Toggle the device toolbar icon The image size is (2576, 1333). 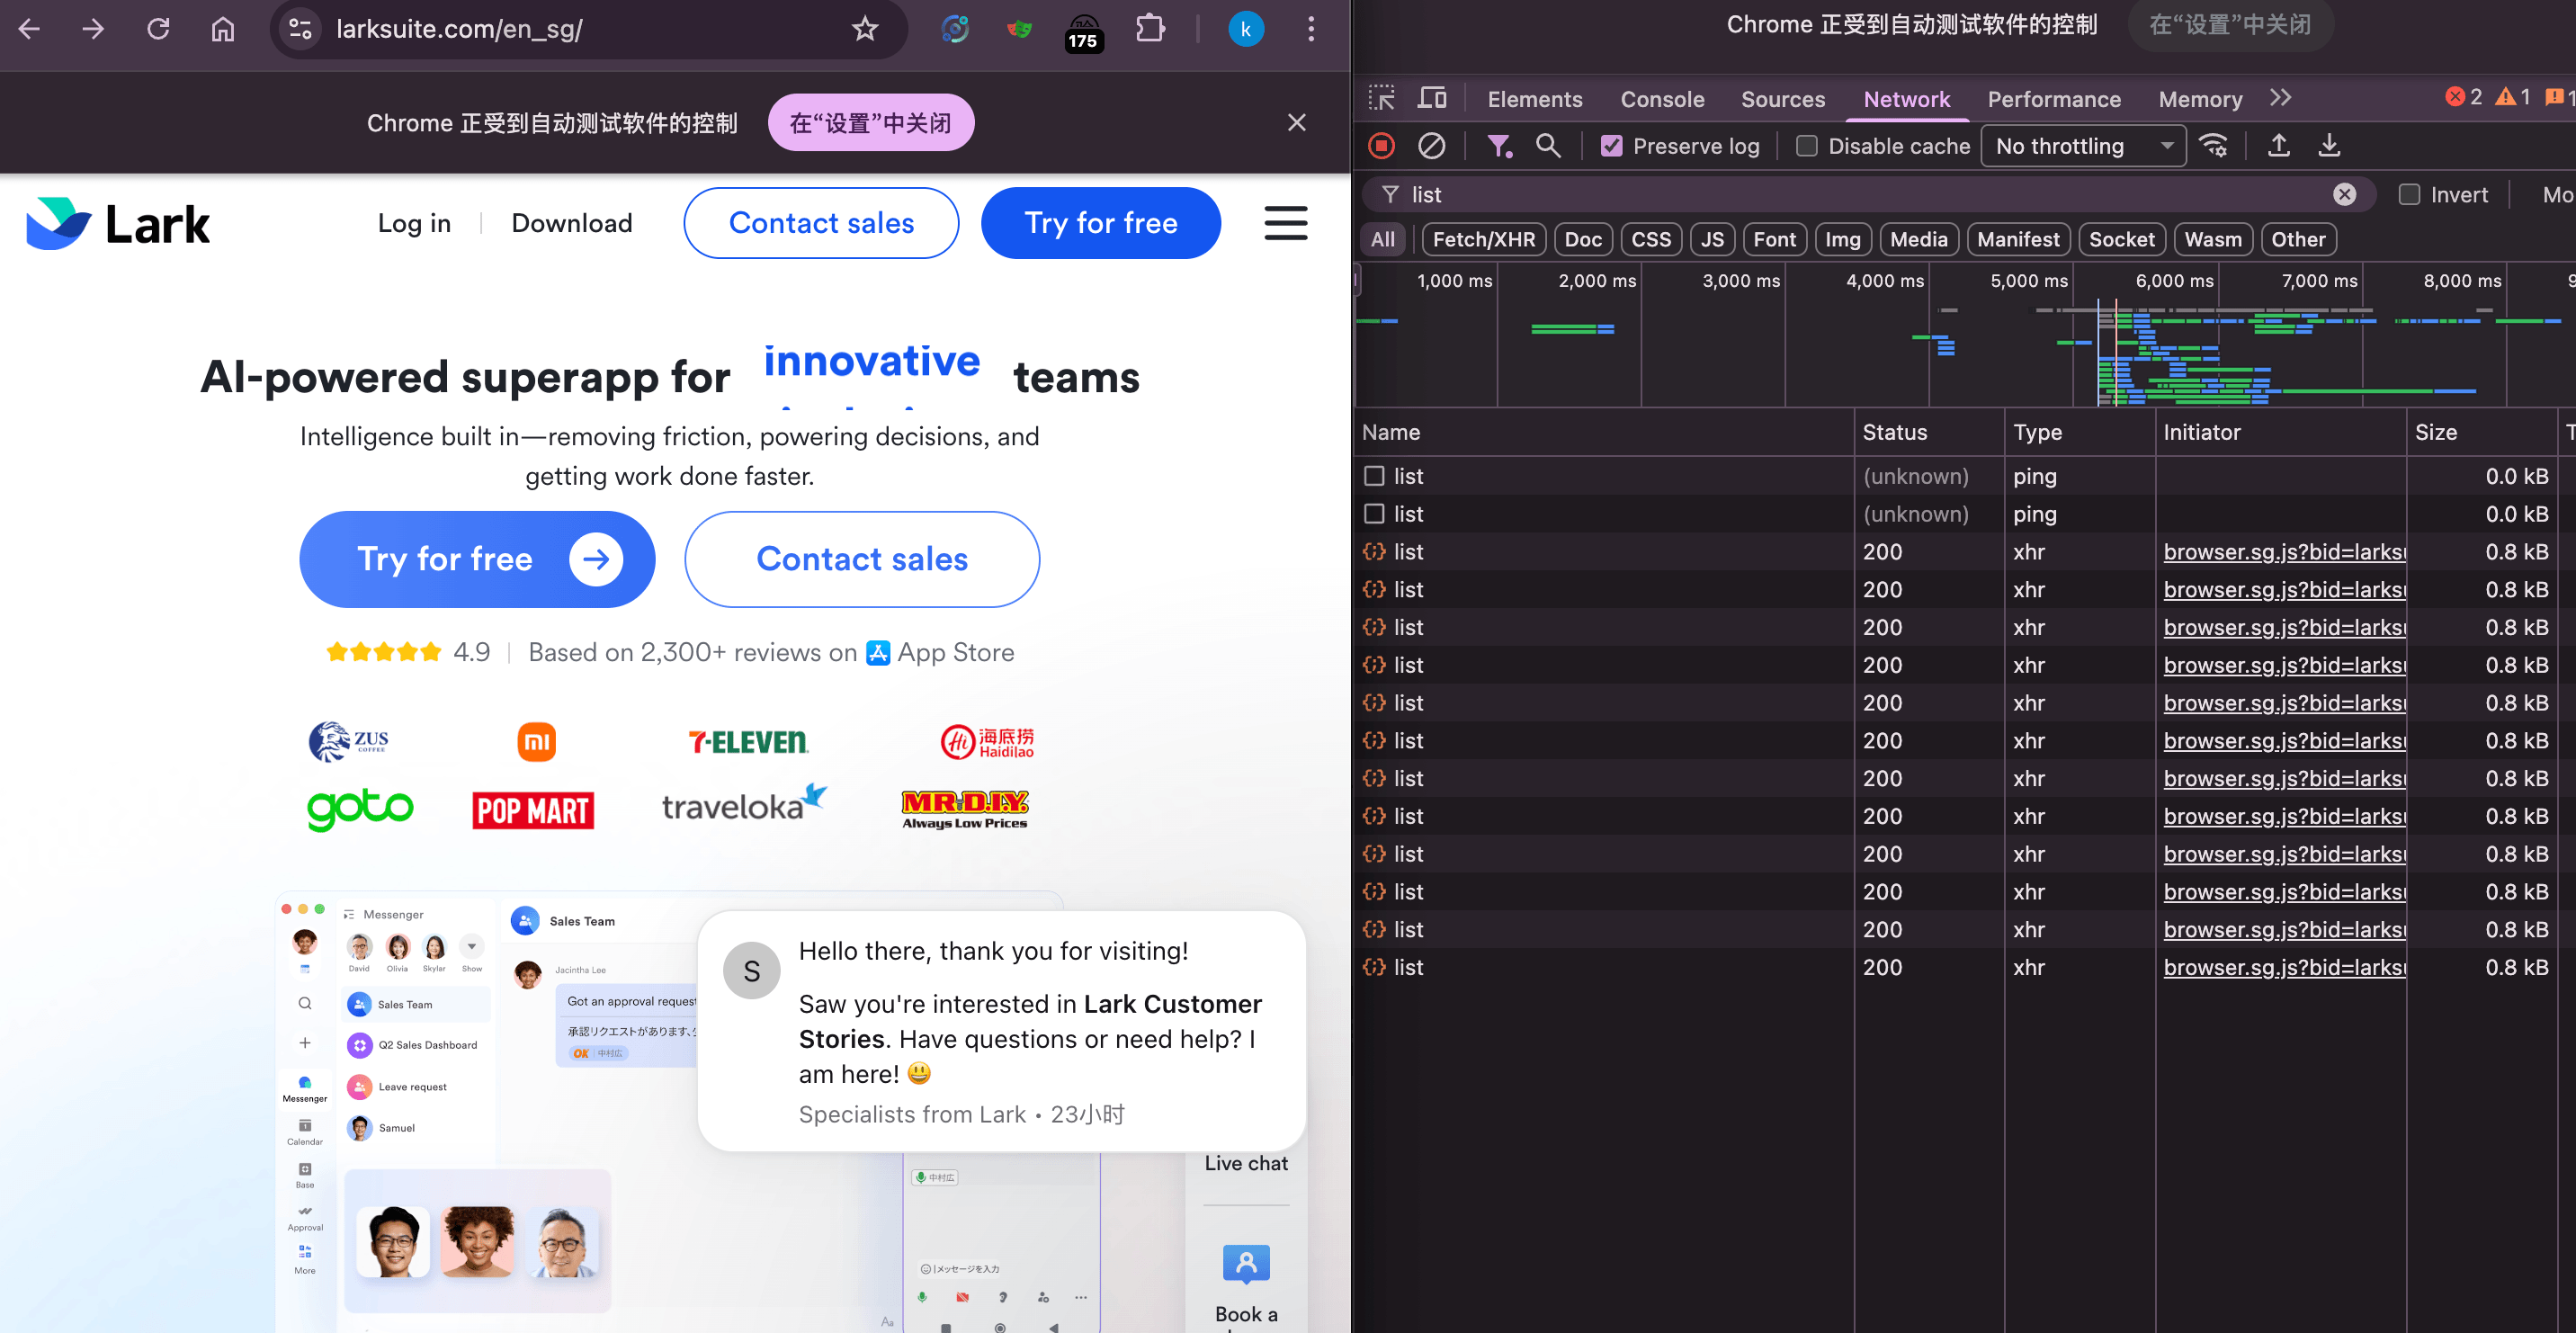pos(1432,98)
